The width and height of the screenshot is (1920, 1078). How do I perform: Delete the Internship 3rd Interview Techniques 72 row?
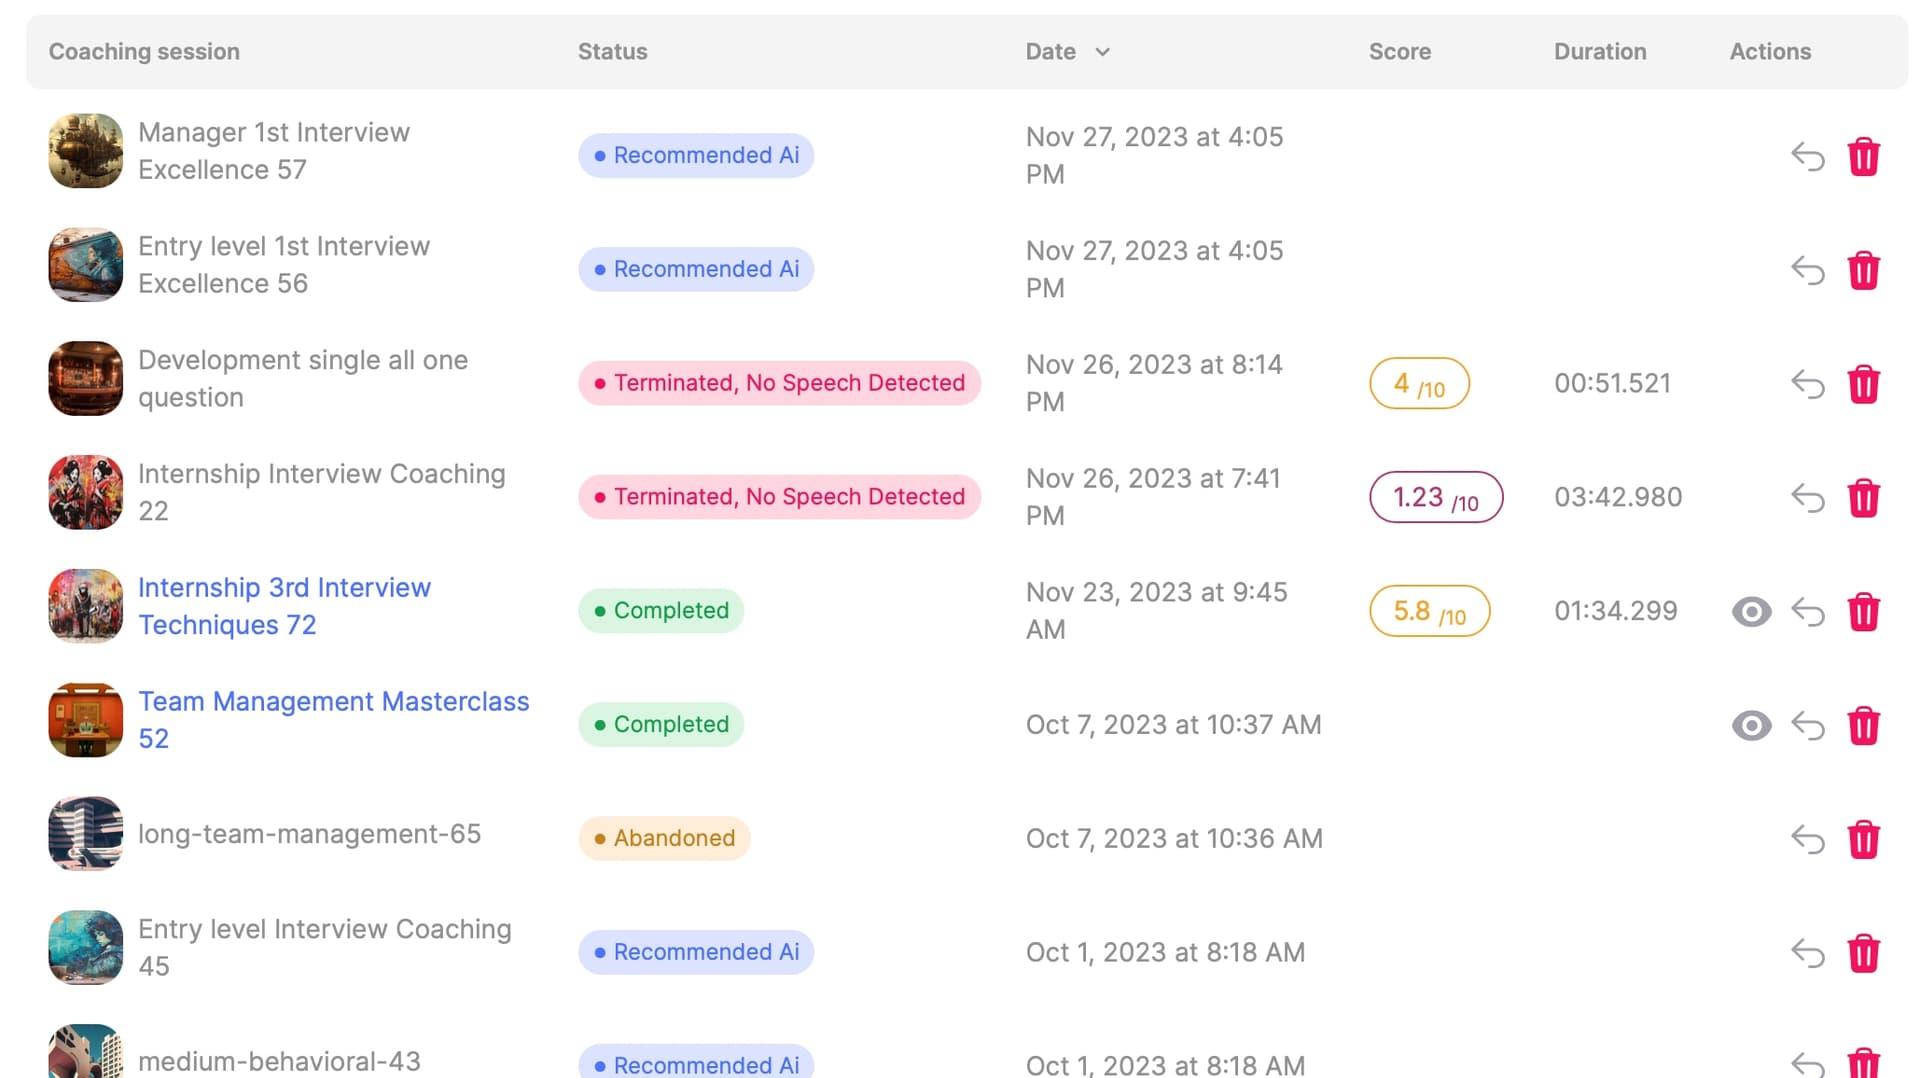tap(1863, 612)
